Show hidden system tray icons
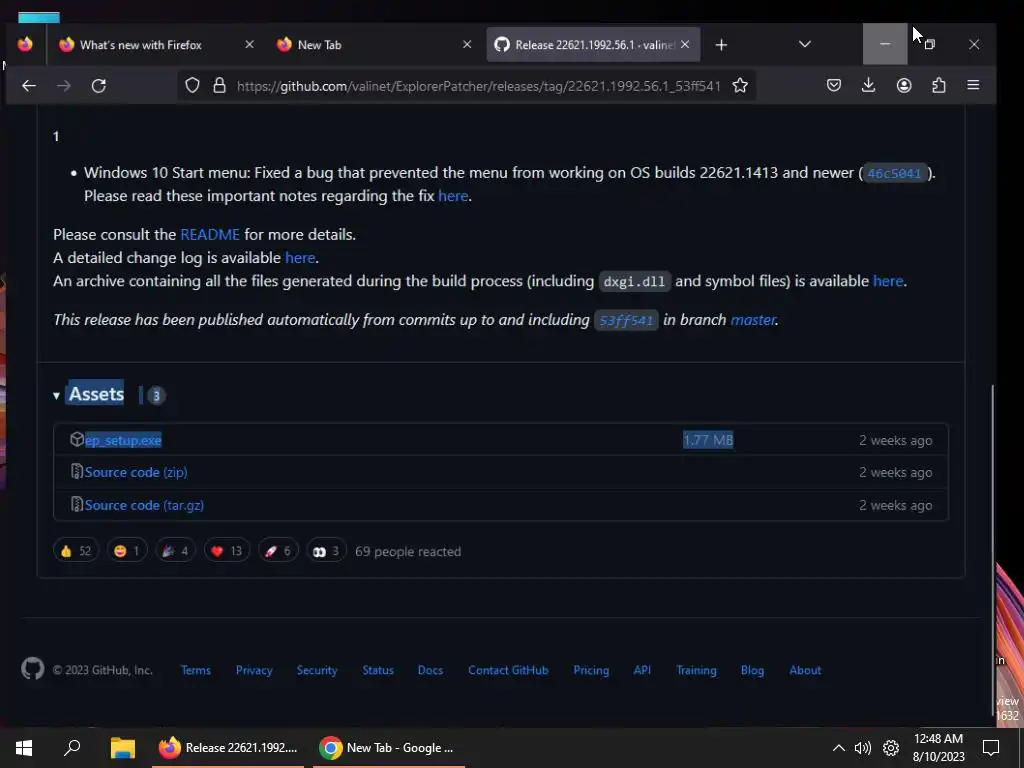 point(839,748)
